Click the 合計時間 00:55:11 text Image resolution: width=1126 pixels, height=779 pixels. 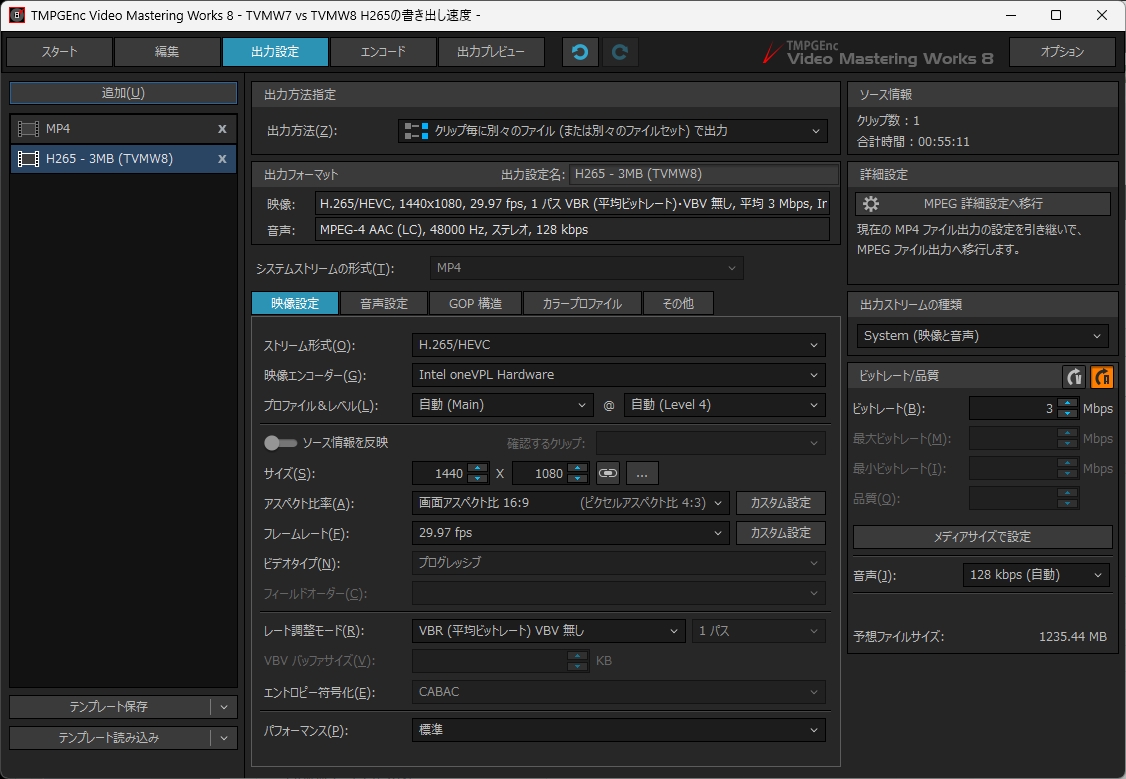pyautogui.click(x=913, y=142)
